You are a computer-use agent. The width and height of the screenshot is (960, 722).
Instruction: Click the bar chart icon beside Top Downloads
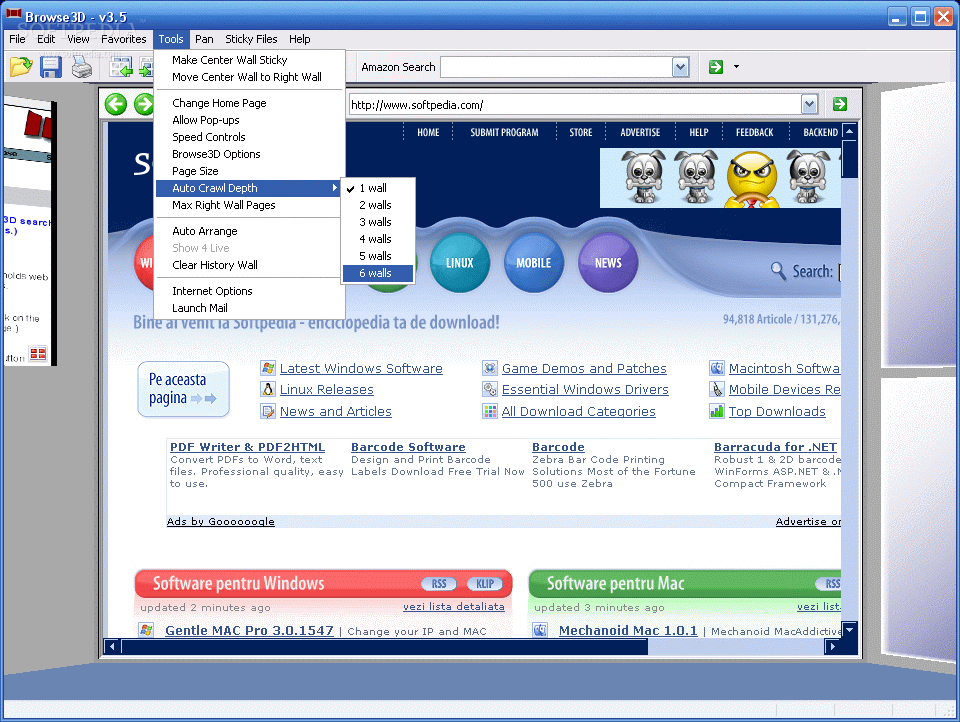coord(716,412)
